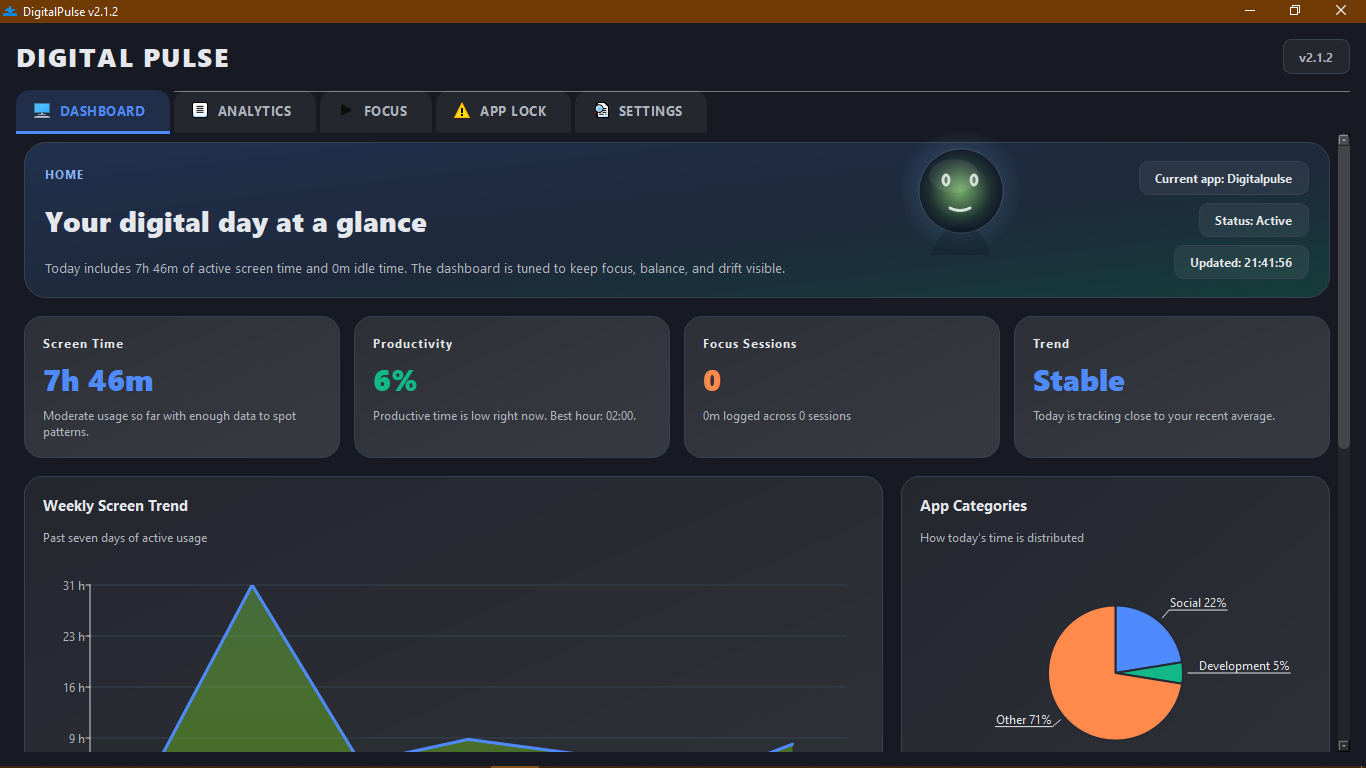Screen dimensions: 1366x768
Task: Click the 6% productivity value
Action: tap(395, 381)
